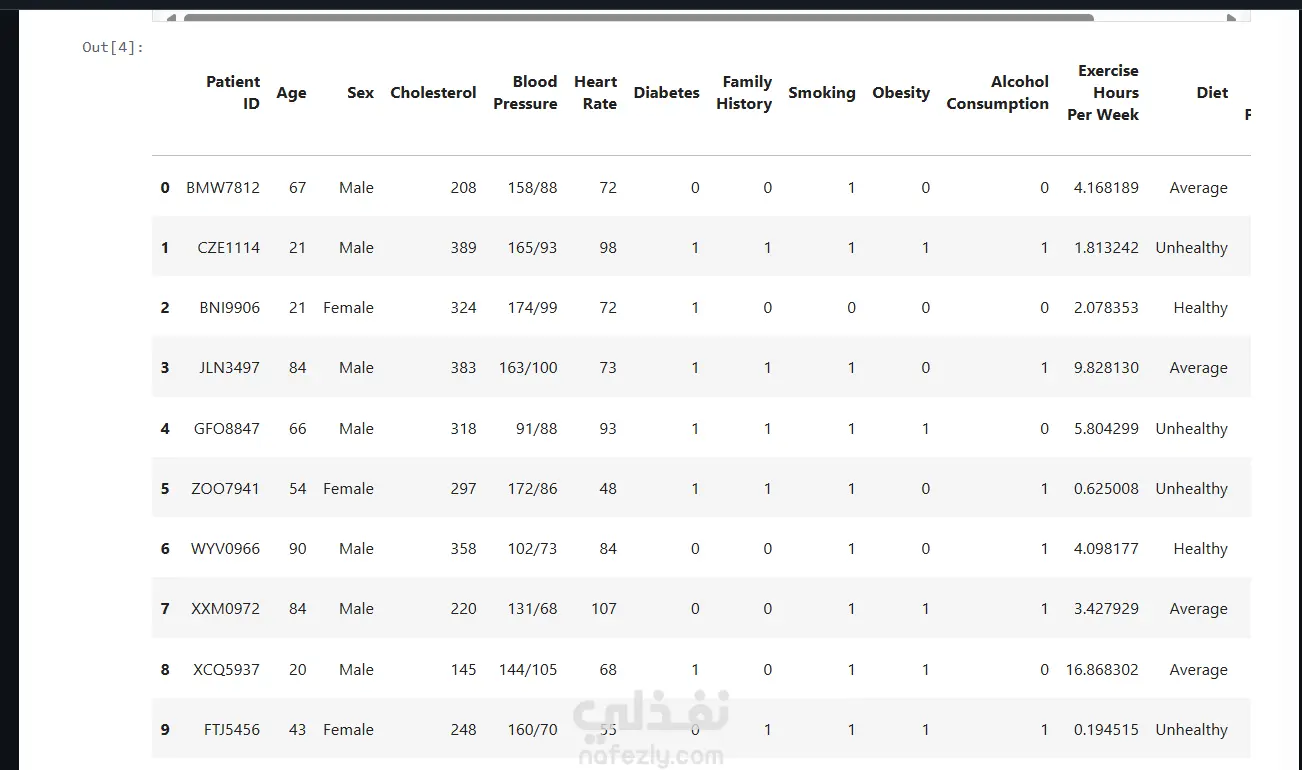Click the Out[4] output prompt
The height and width of the screenshot is (770, 1302).
[x=113, y=47]
